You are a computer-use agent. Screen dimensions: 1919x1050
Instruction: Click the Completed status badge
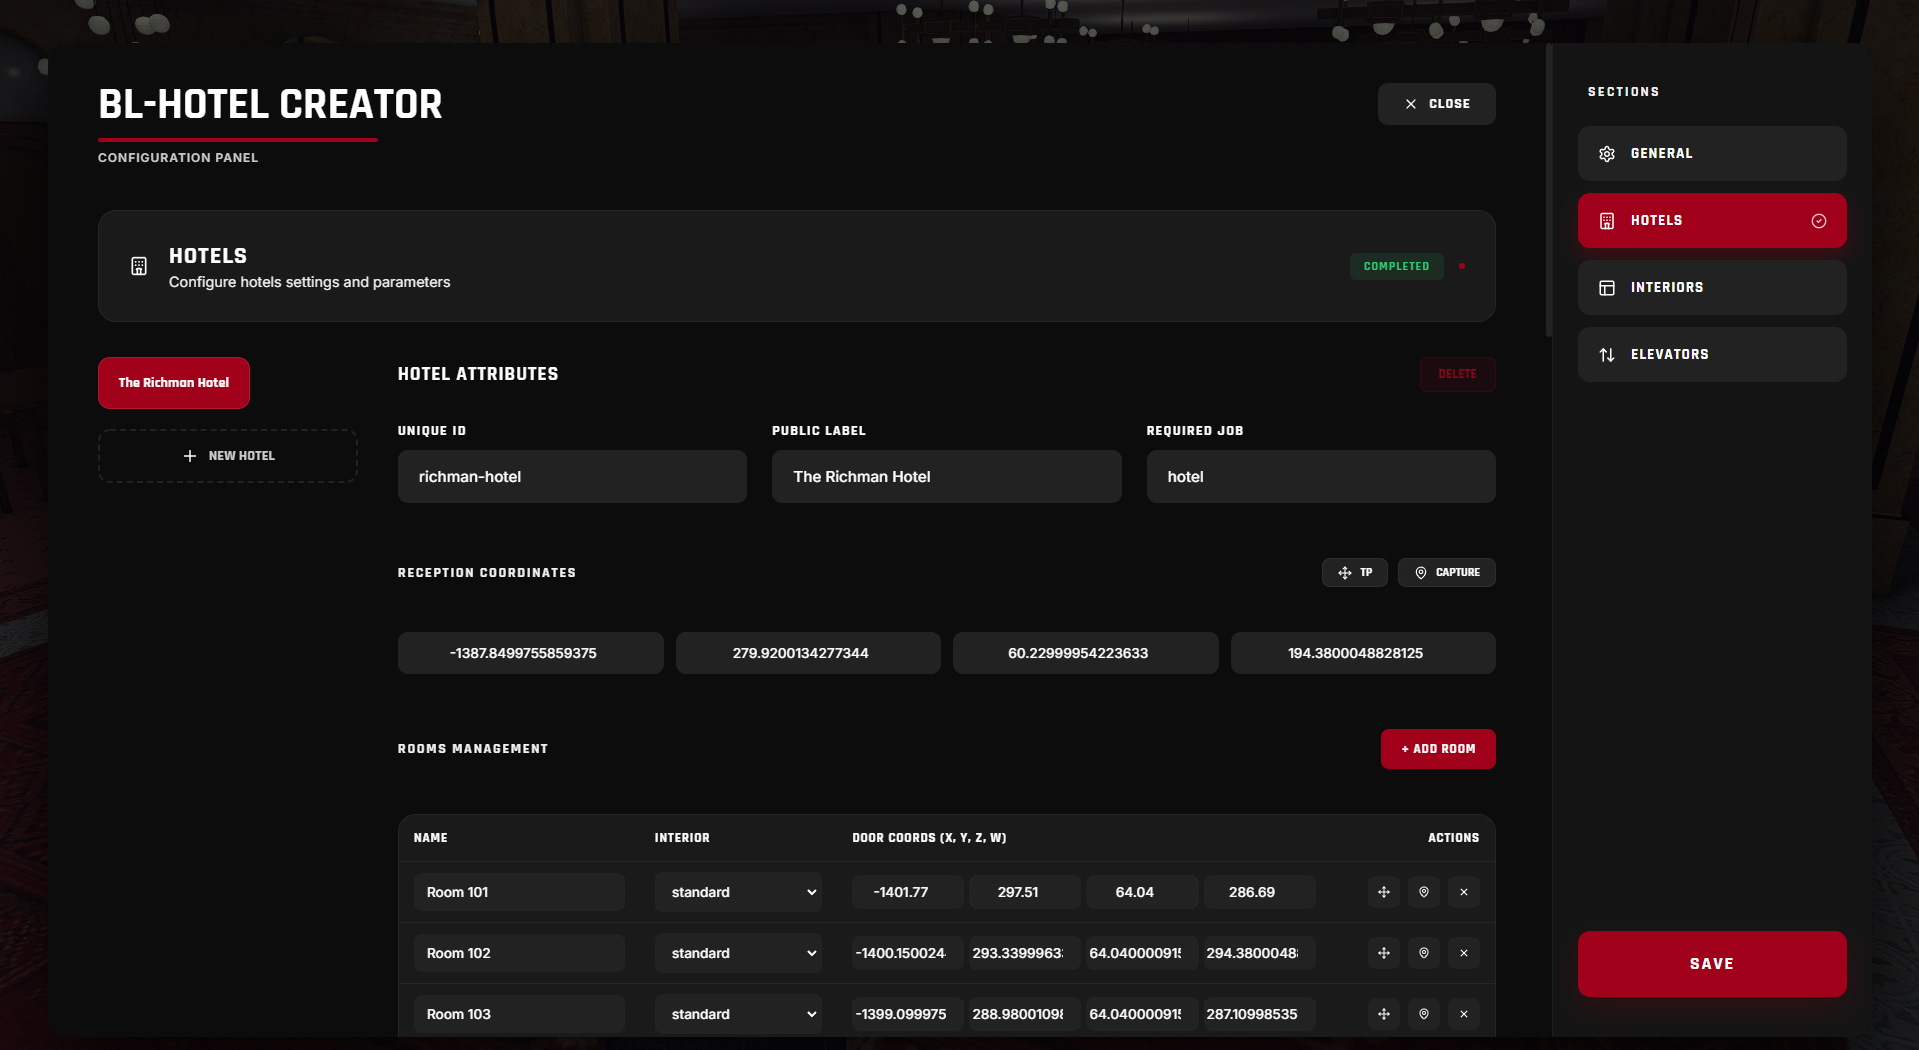[x=1396, y=266]
